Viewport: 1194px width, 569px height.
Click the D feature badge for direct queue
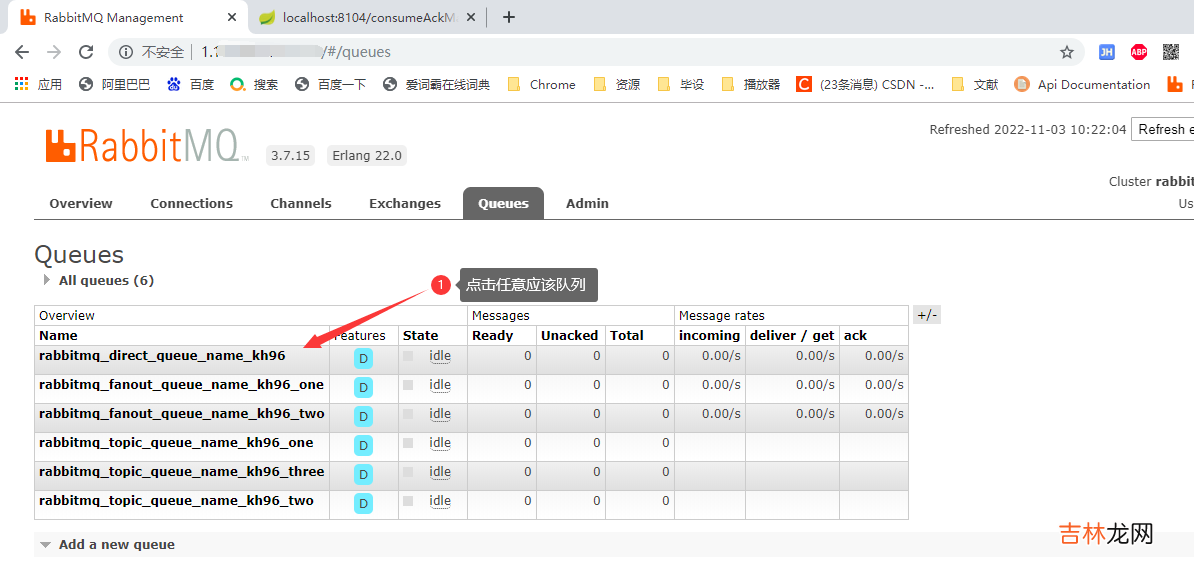tap(363, 358)
